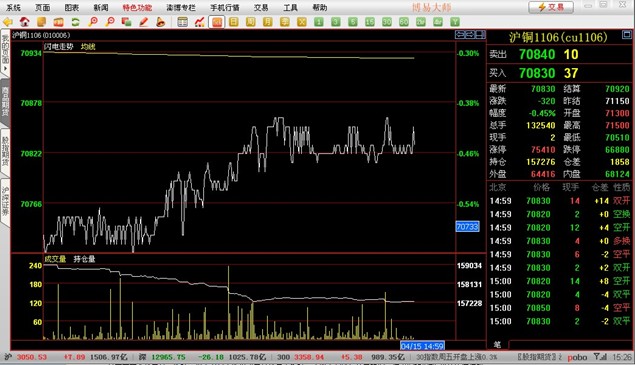The image size is (635, 365).
Task: Open the 特色功能 menu
Action: [x=137, y=8]
